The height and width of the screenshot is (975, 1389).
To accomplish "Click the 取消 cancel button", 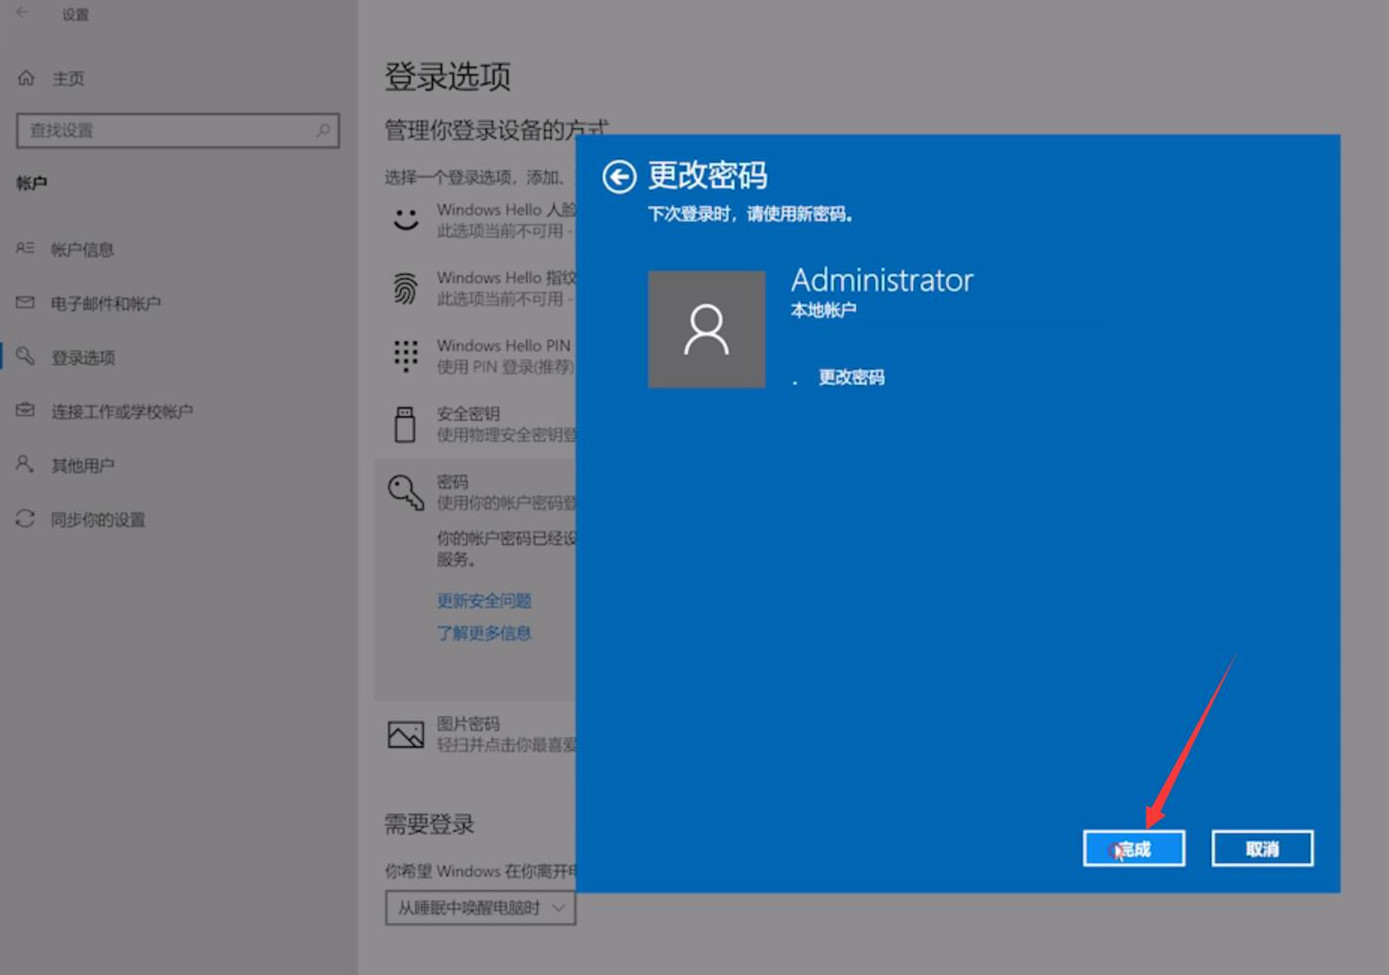I will tap(1262, 849).
